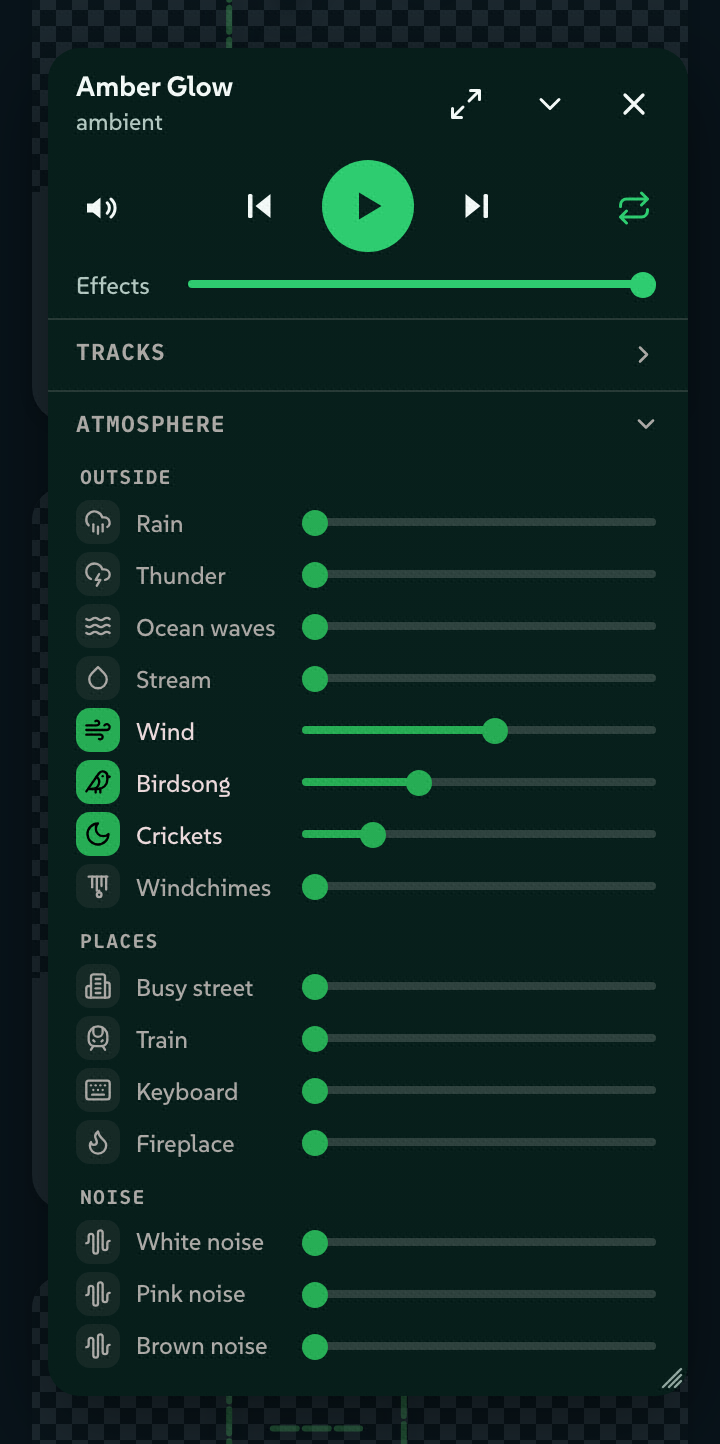Collapse the ATMOSPHERE section chevron
The width and height of the screenshot is (720, 1444).
click(x=646, y=424)
